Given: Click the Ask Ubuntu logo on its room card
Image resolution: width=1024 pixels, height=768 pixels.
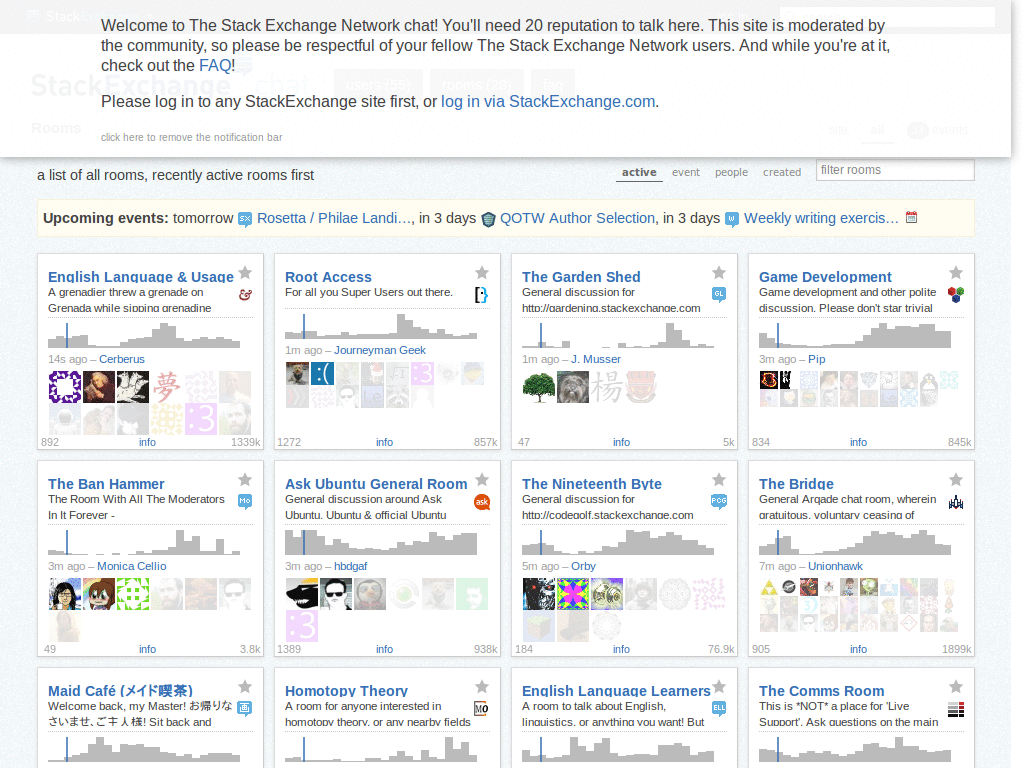Looking at the screenshot, I should tap(482, 503).
